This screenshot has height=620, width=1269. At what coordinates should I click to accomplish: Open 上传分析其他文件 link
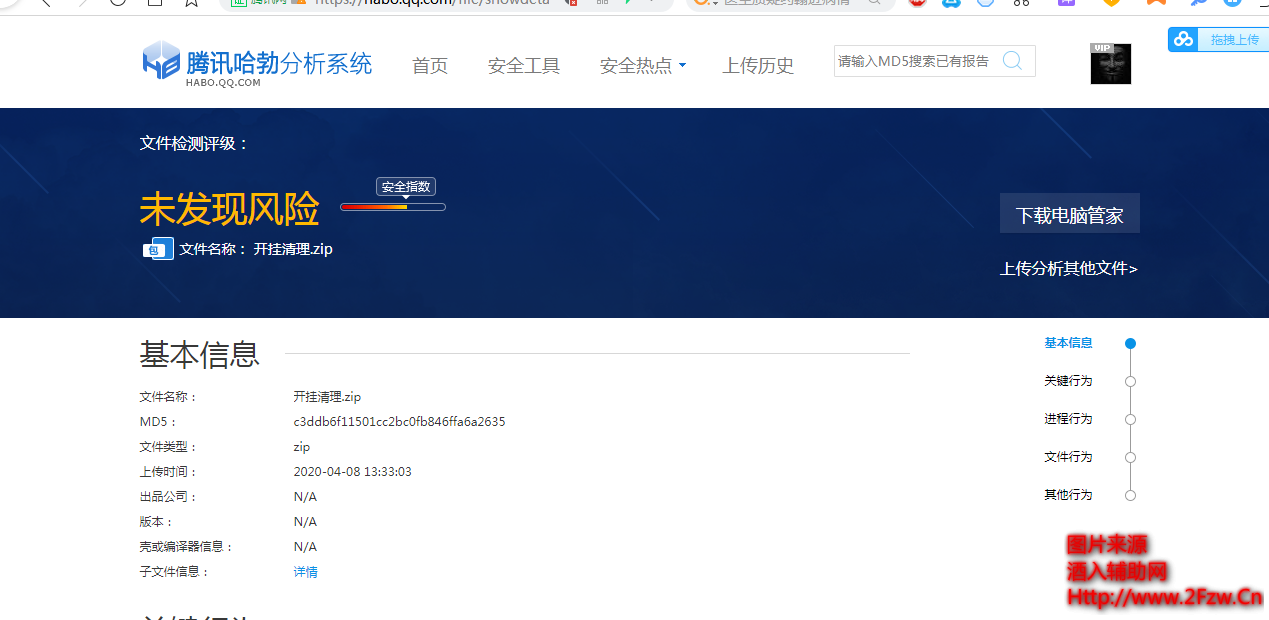[1069, 268]
